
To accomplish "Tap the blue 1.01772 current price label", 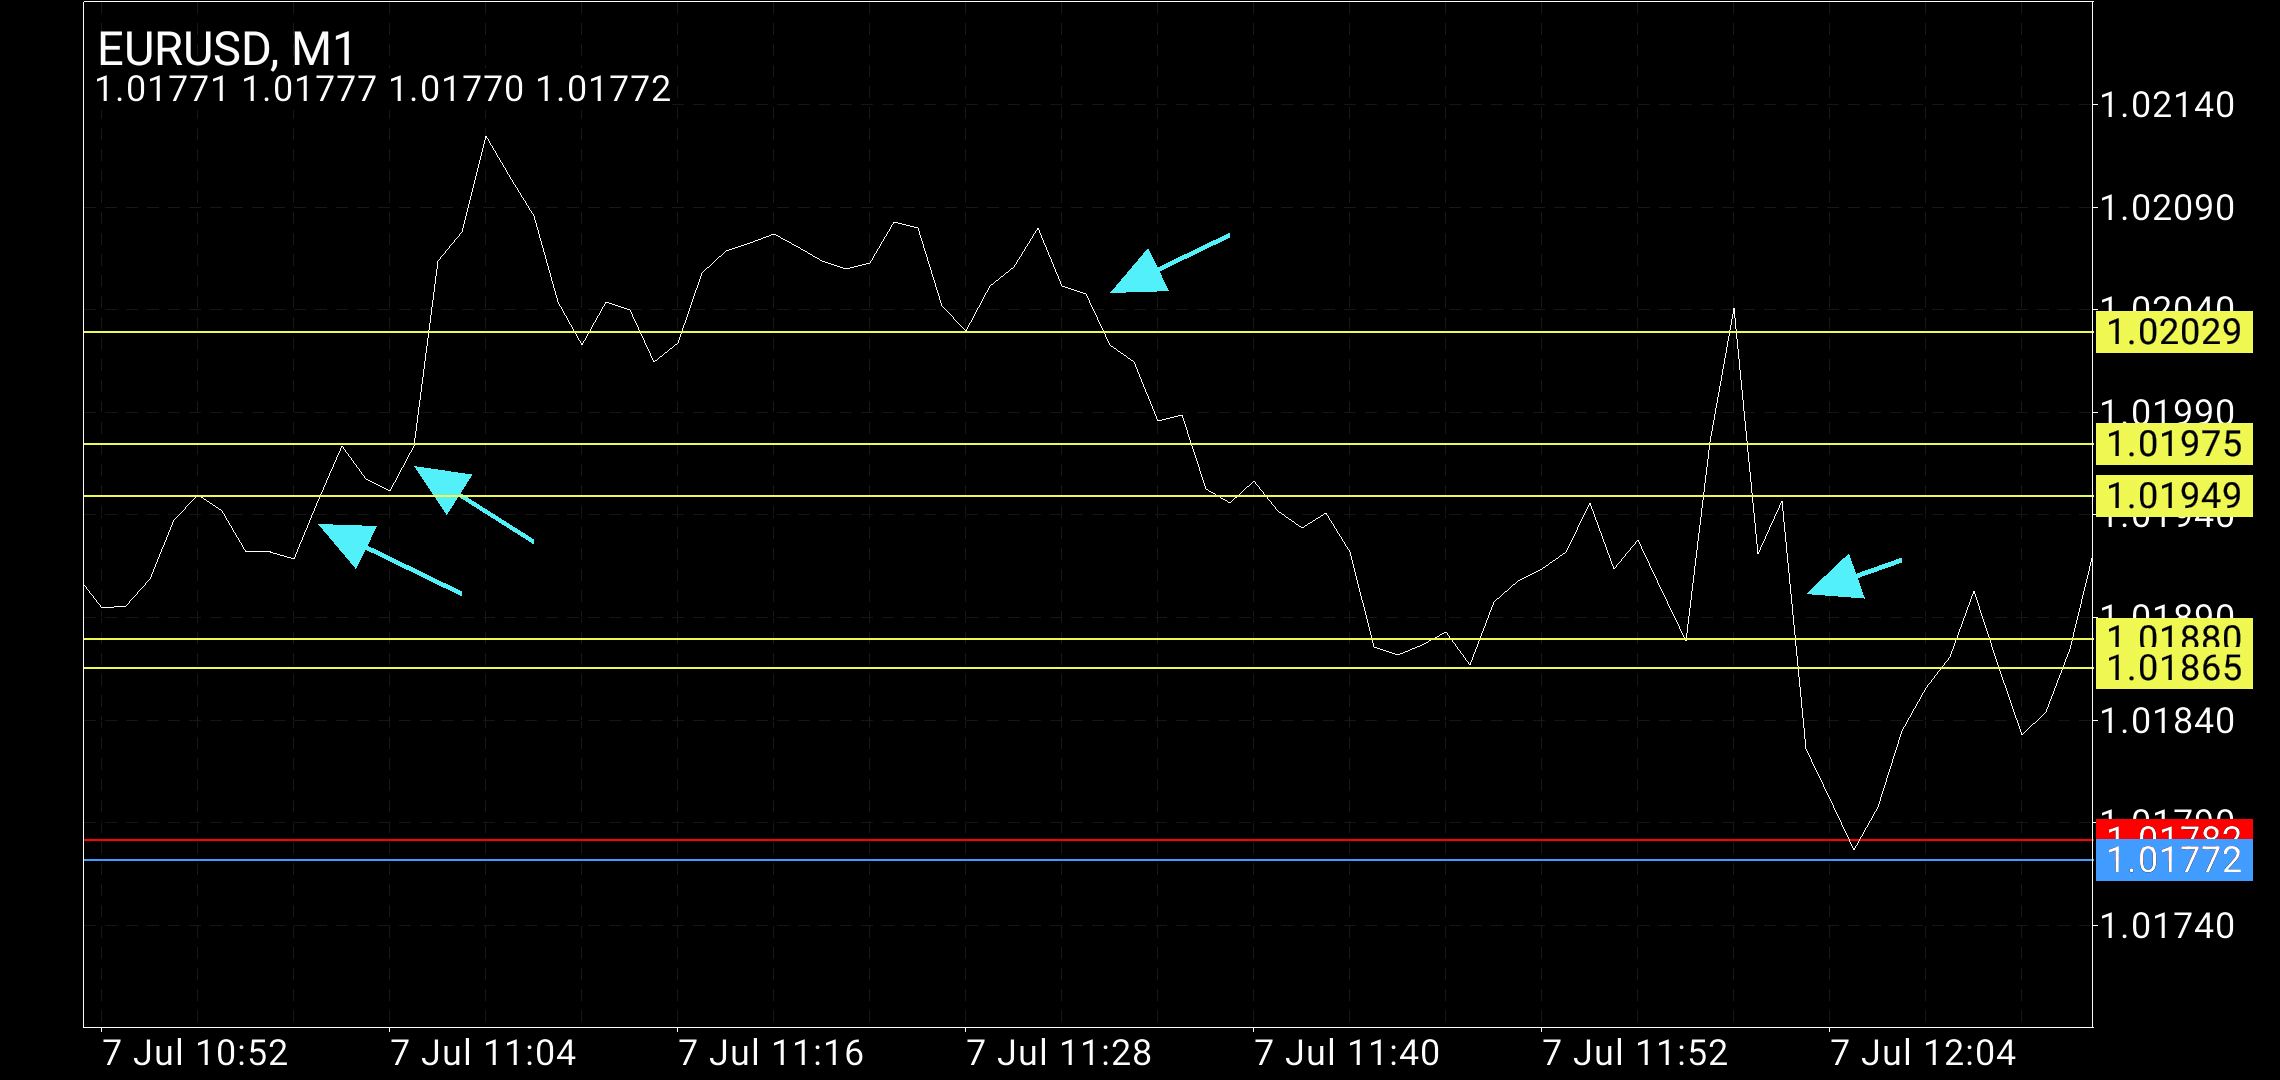I will pos(2173,860).
